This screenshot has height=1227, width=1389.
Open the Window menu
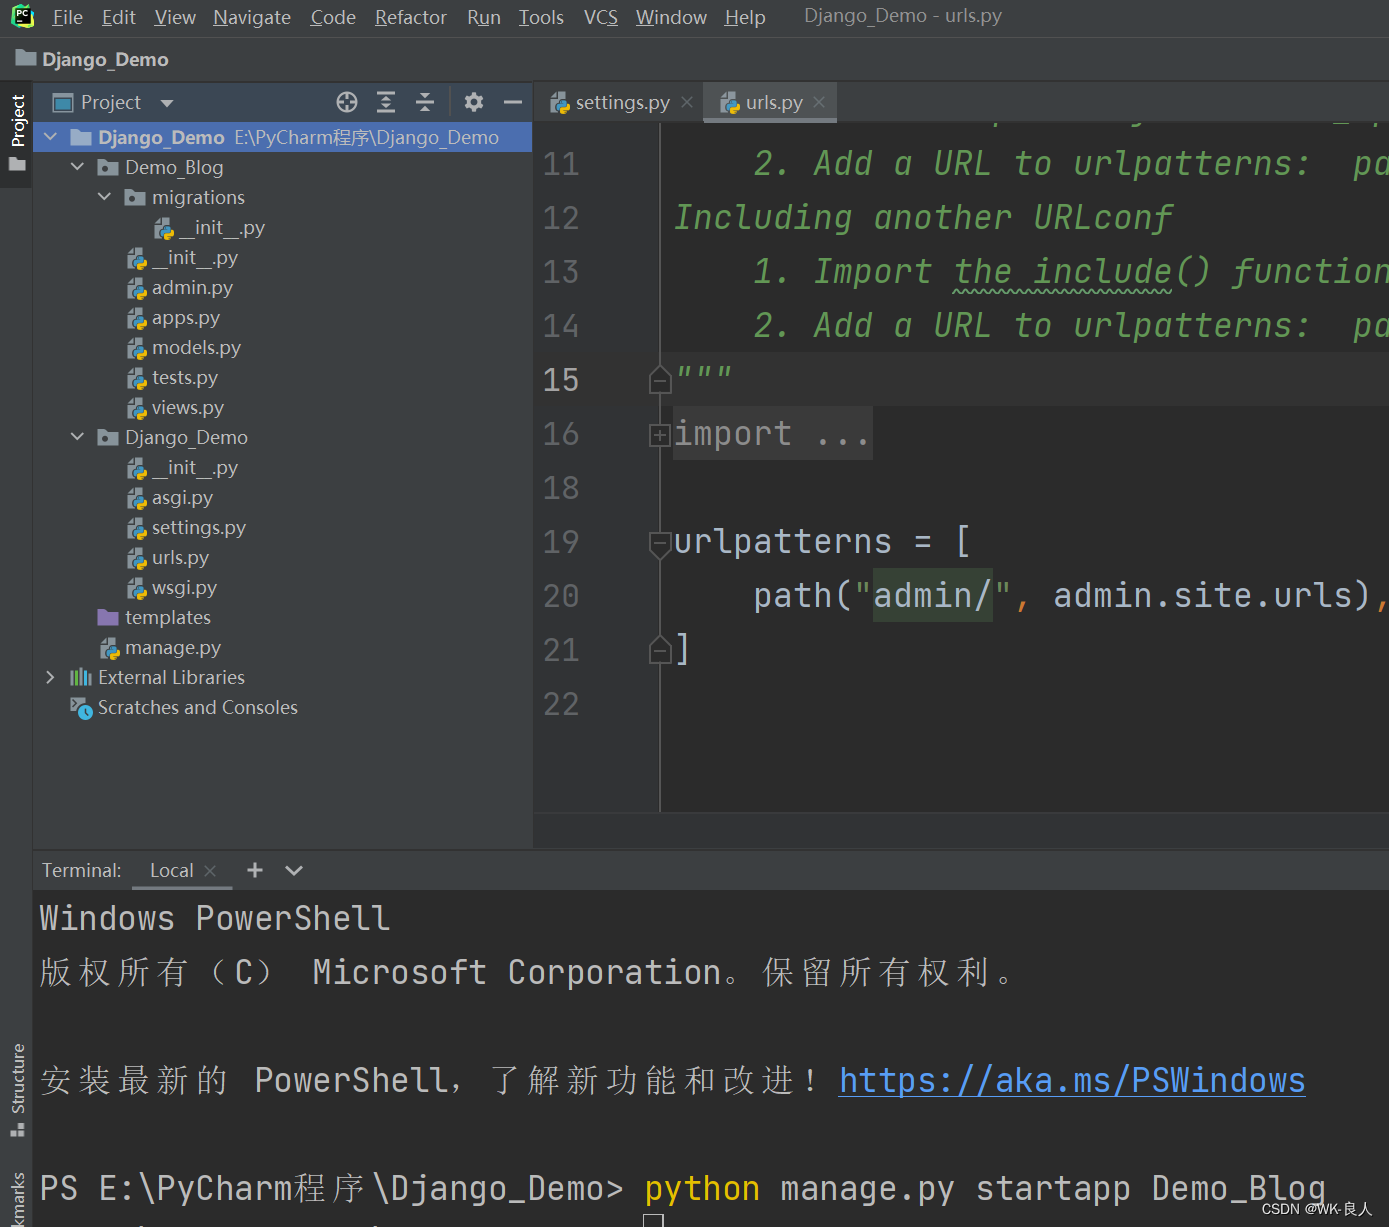click(671, 17)
